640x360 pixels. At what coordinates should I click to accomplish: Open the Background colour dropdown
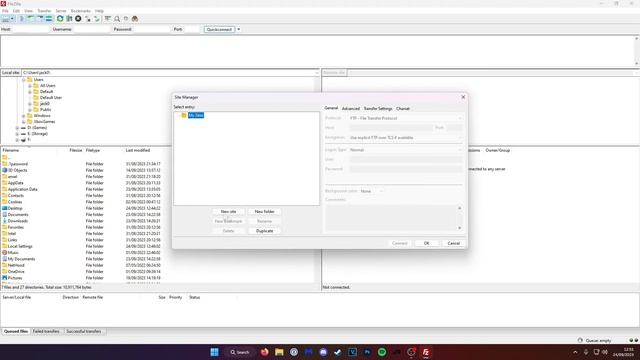372,191
